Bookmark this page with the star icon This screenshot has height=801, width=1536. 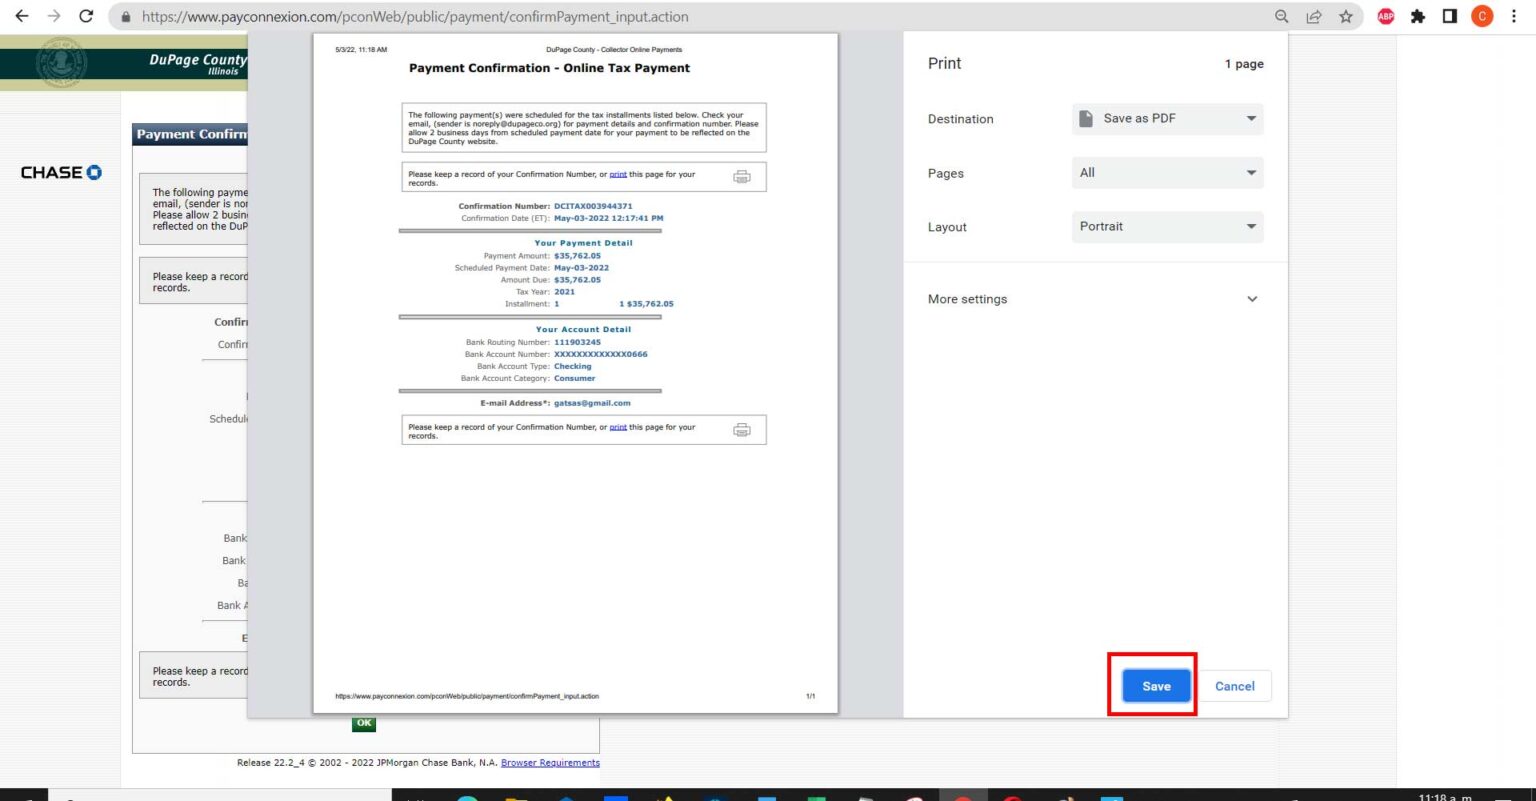click(x=1346, y=16)
